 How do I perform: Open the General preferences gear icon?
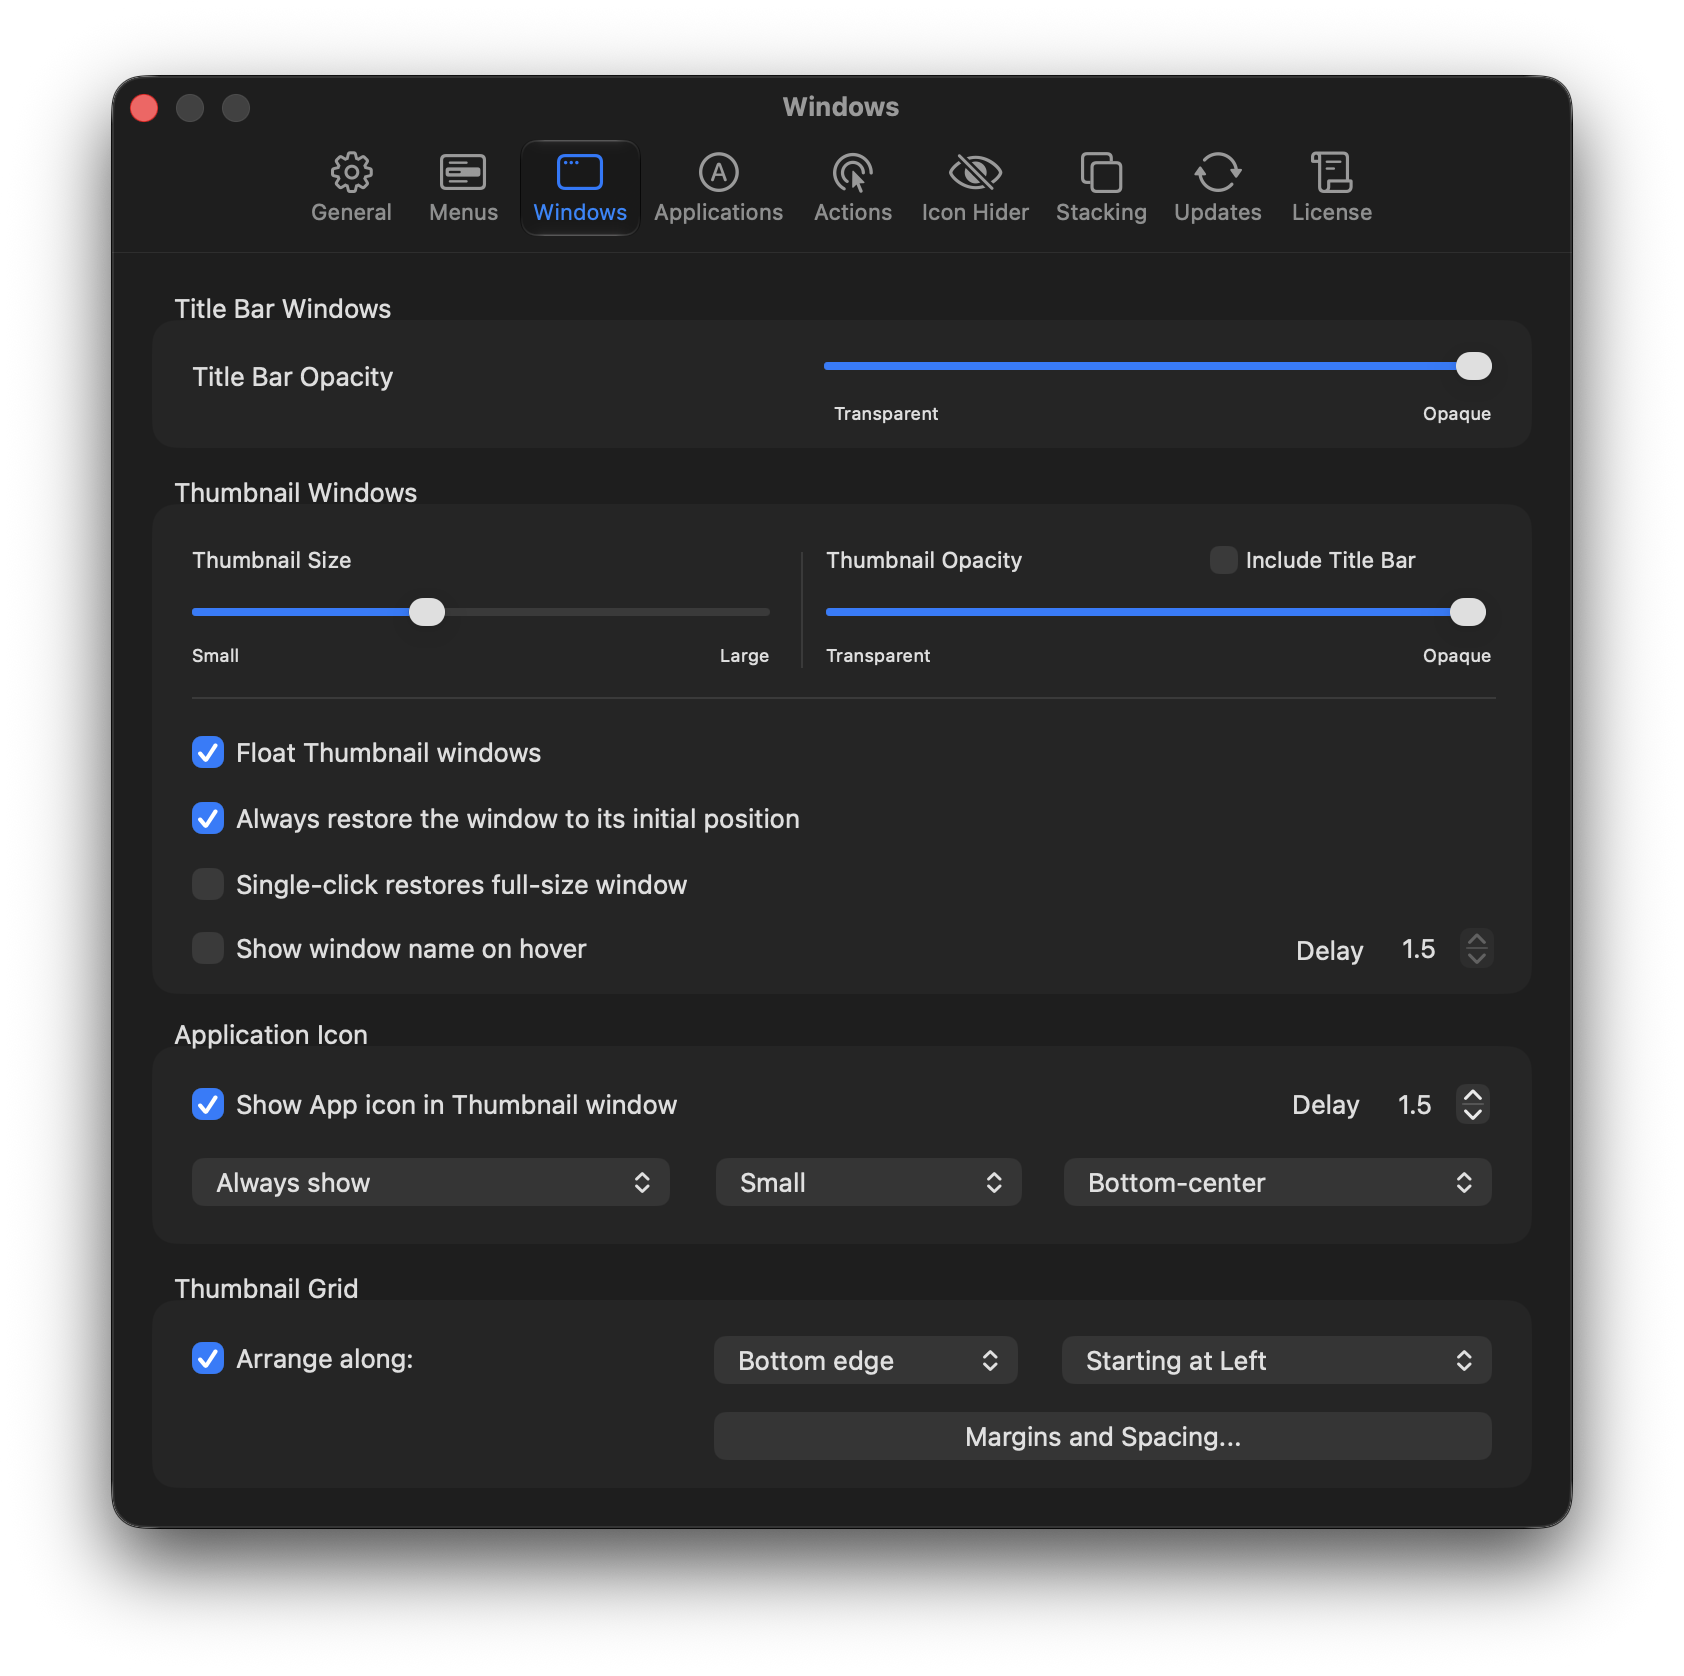click(x=351, y=172)
